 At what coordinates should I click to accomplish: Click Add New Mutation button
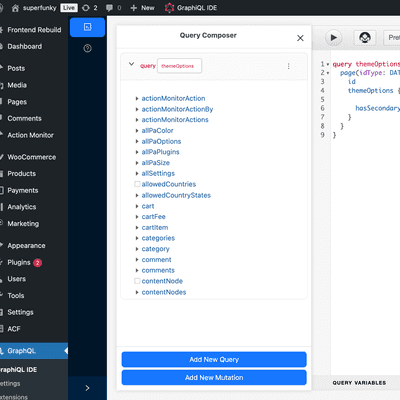tap(214, 377)
